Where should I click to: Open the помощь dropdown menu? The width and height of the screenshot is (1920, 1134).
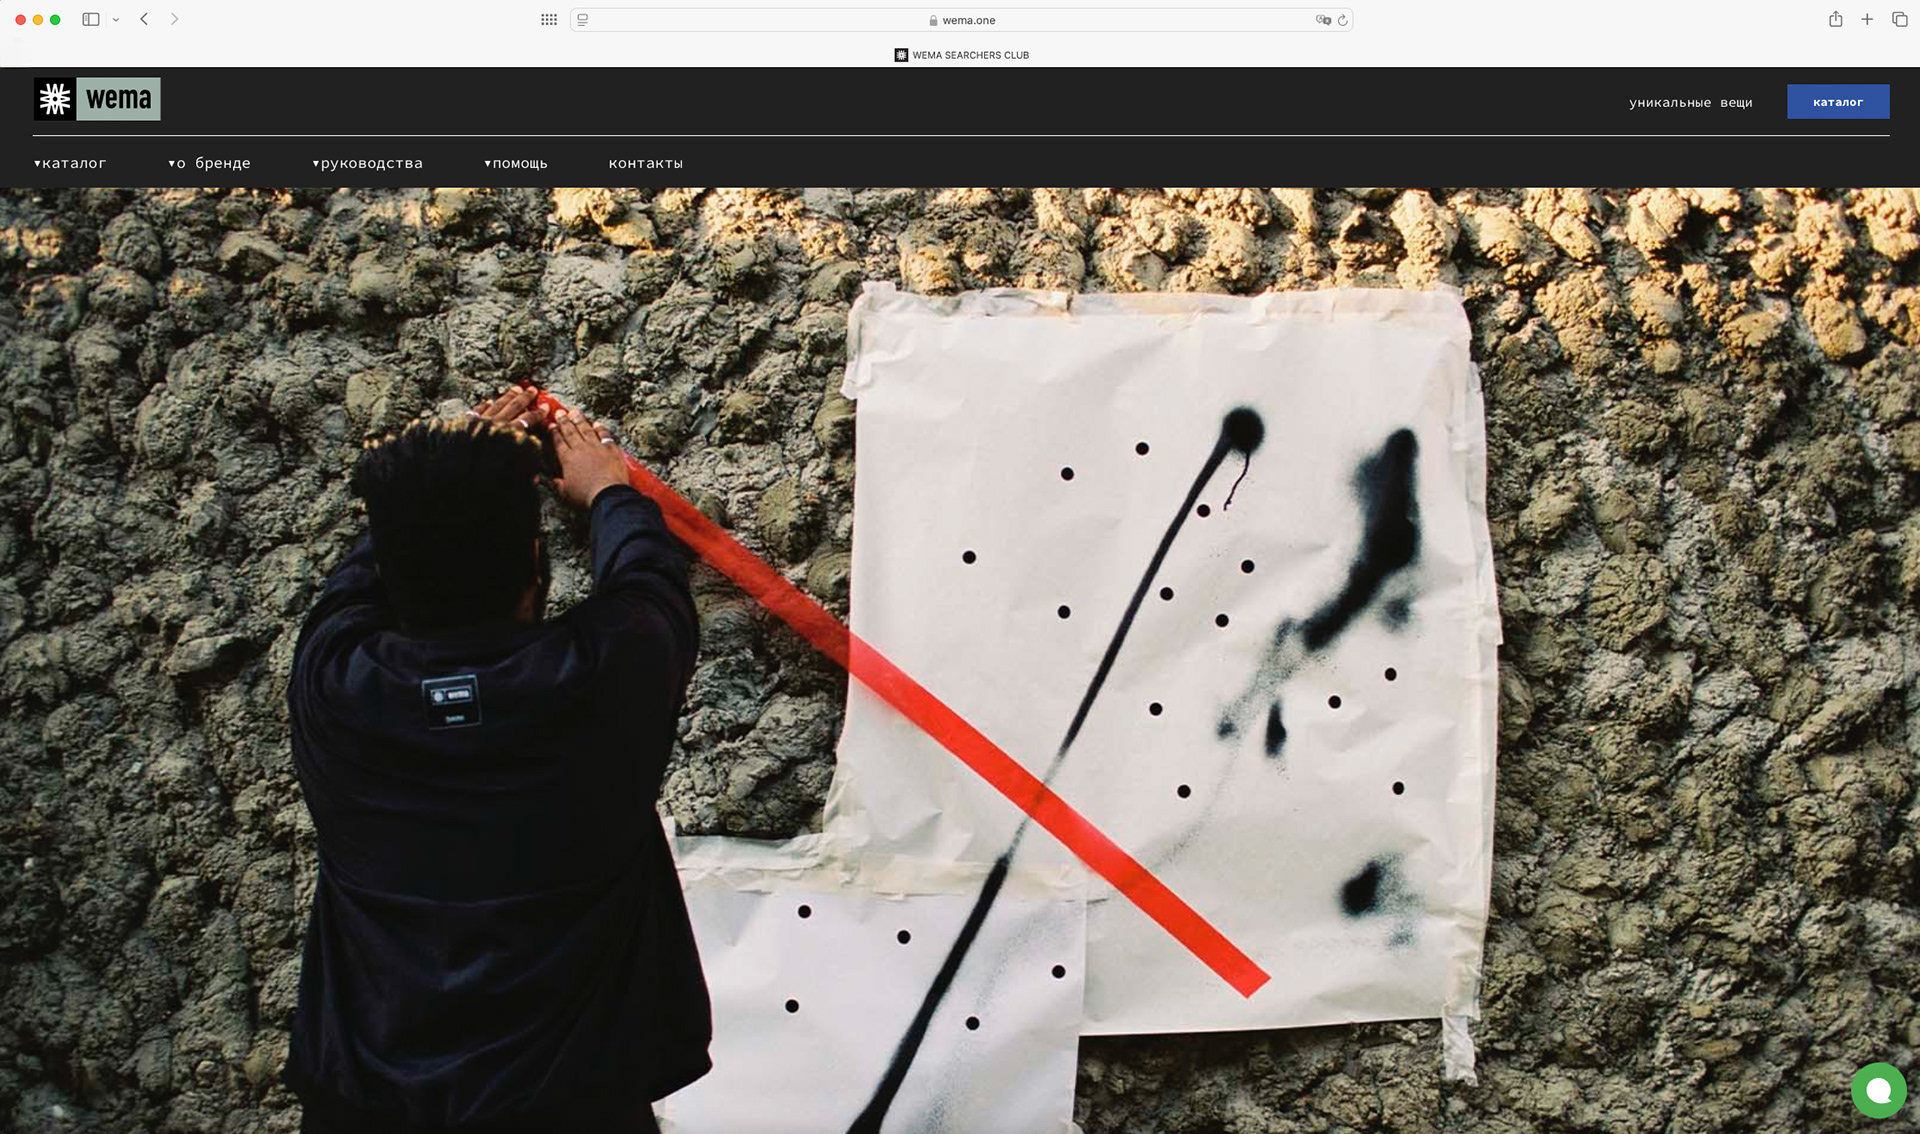pyautogui.click(x=515, y=163)
